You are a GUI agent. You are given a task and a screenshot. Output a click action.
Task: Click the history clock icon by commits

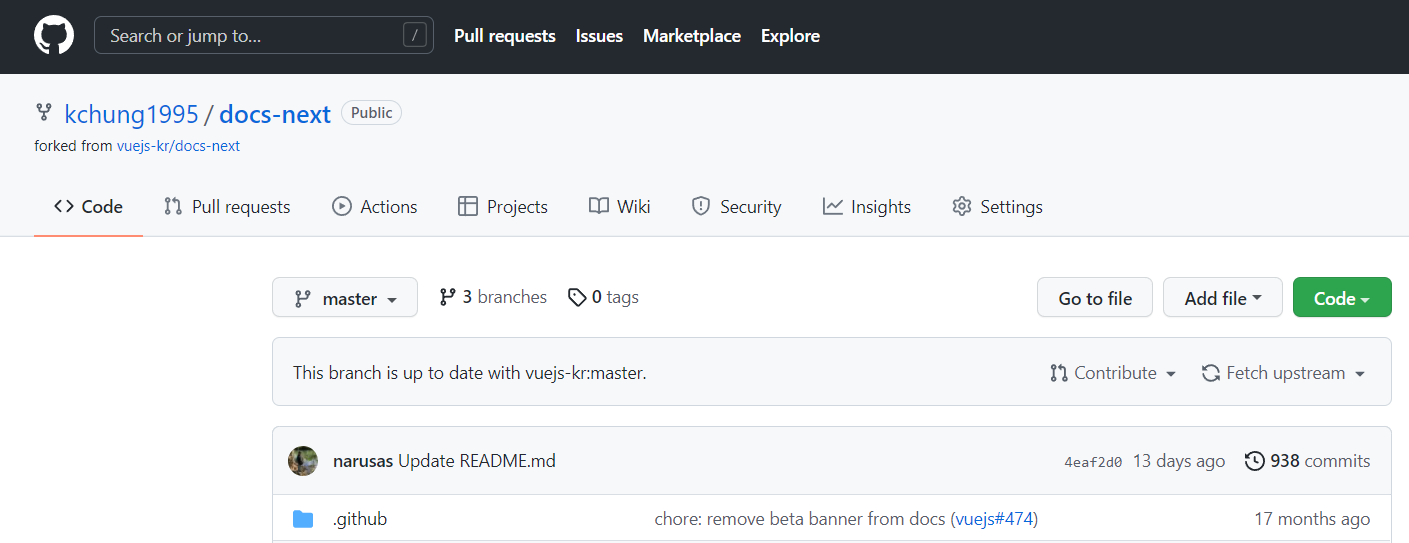[x=1254, y=461]
